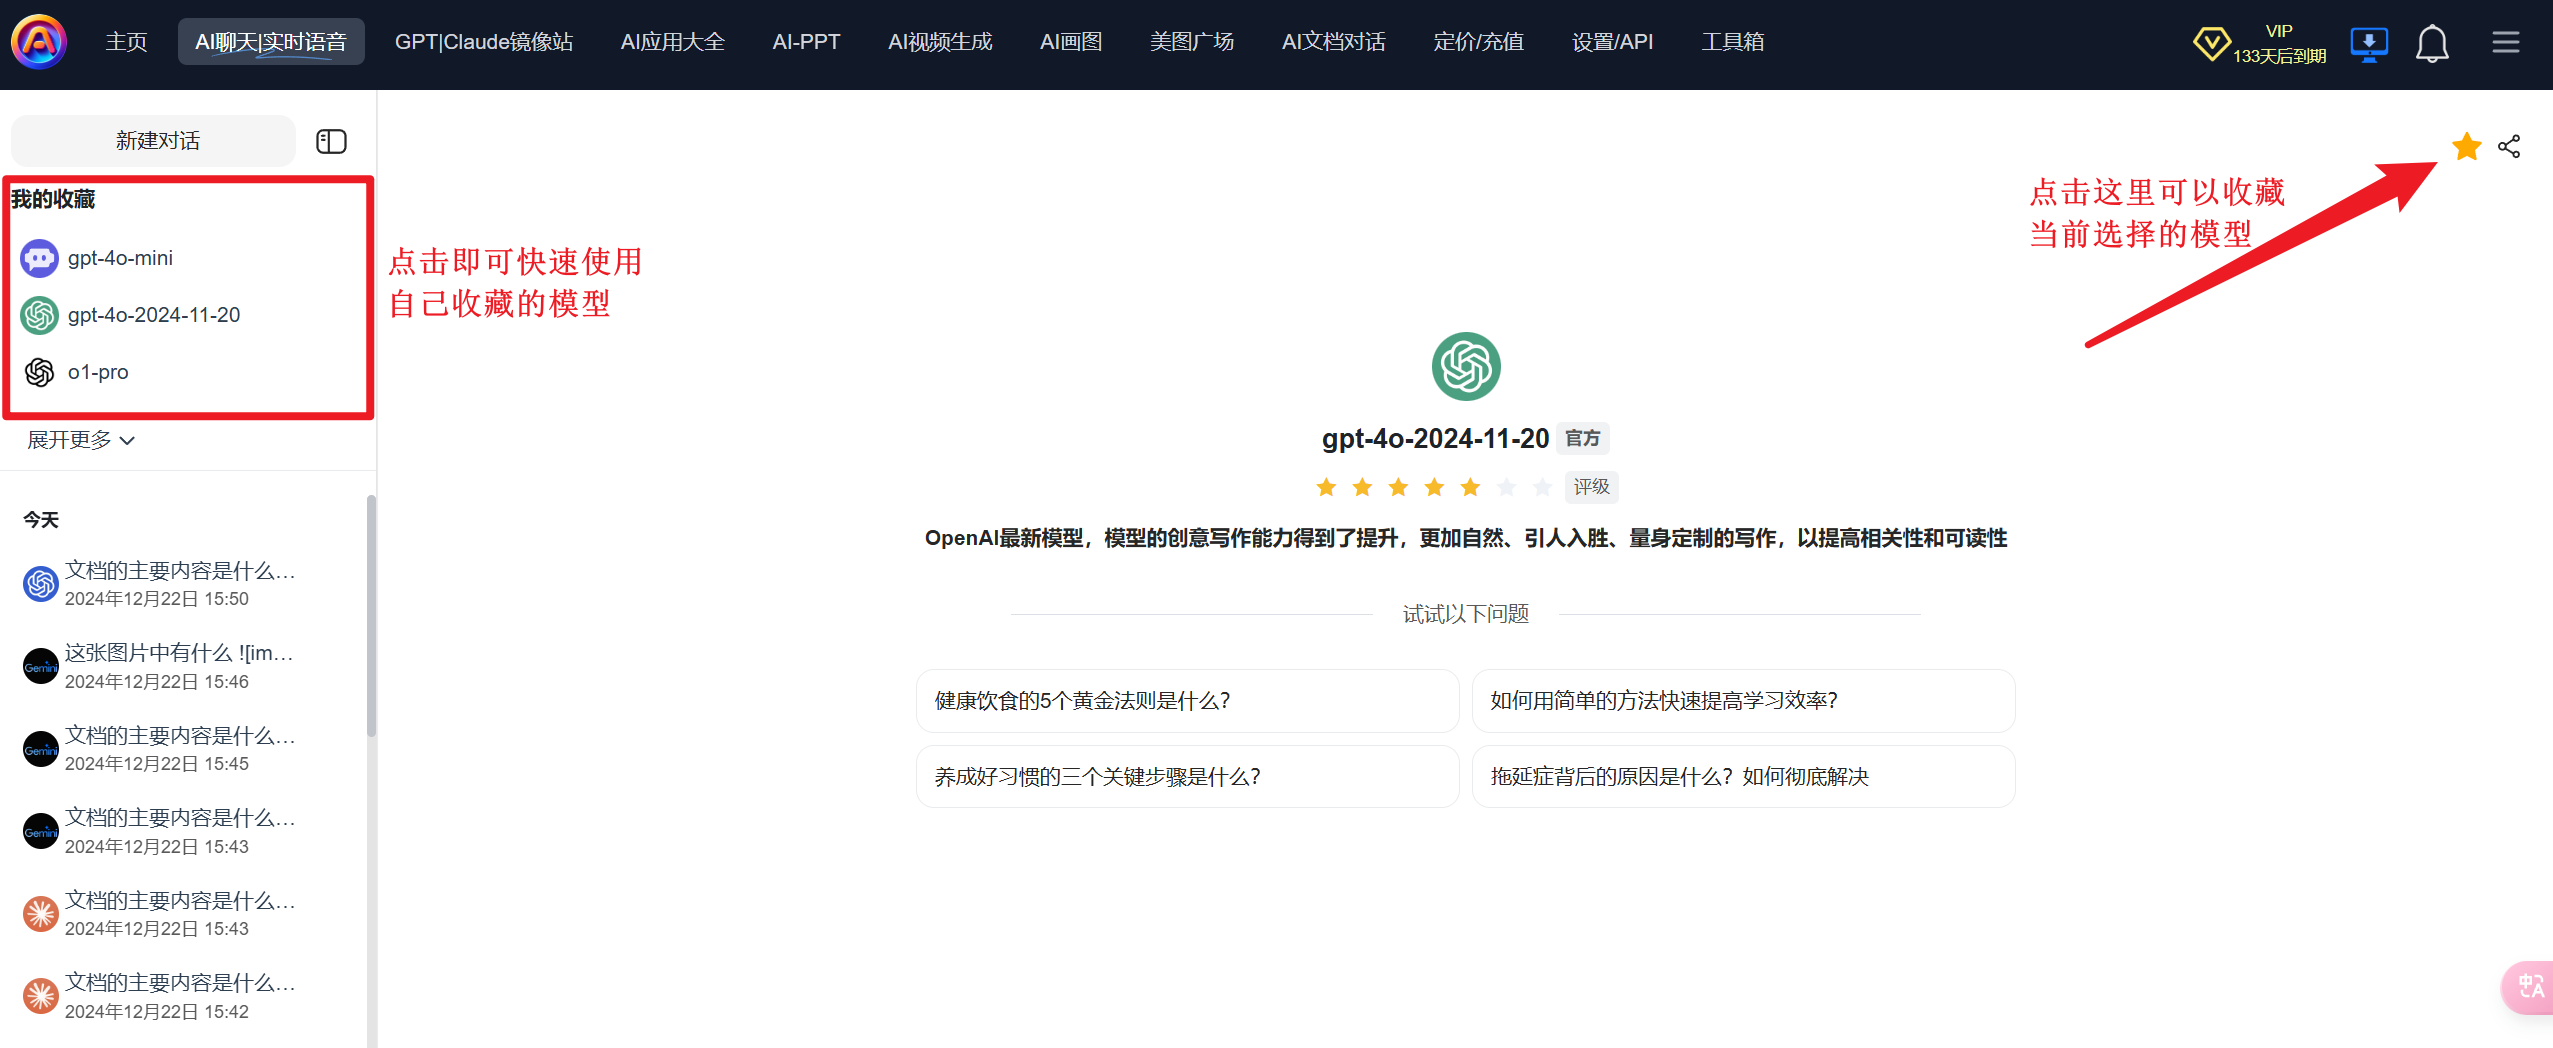Toggle the sidebar collapse icon
The width and height of the screenshot is (2553, 1048).
pyautogui.click(x=331, y=141)
